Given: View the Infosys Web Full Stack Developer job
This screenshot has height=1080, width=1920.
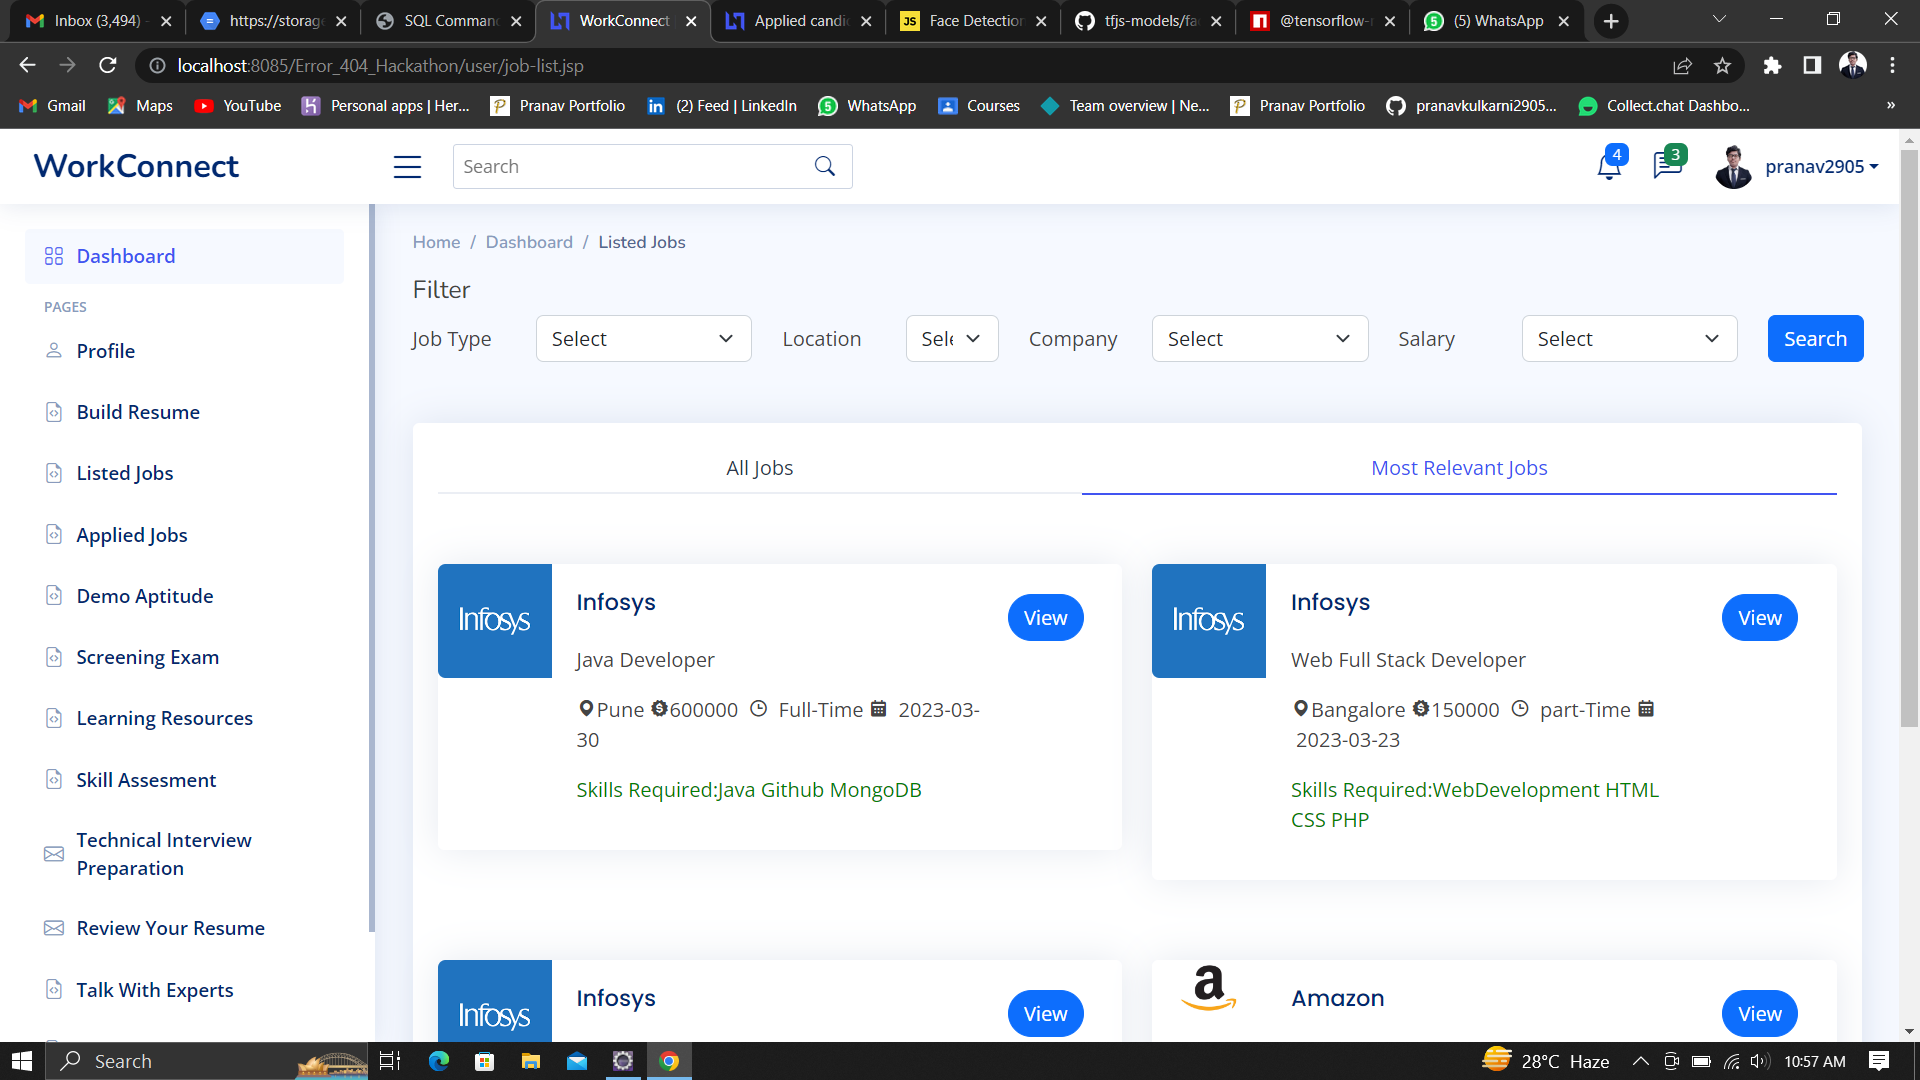Looking at the screenshot, I should (1758, 618).
